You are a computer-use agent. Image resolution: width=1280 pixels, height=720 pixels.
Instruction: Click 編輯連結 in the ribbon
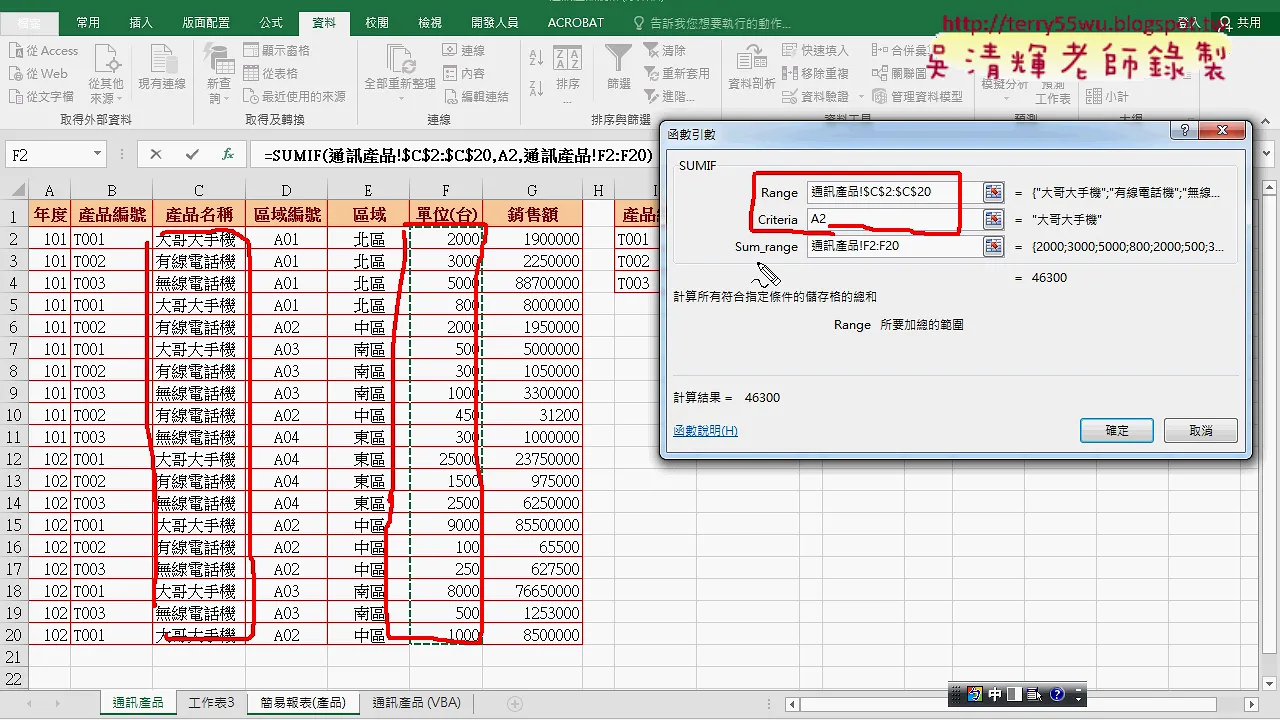pos(476,97)
